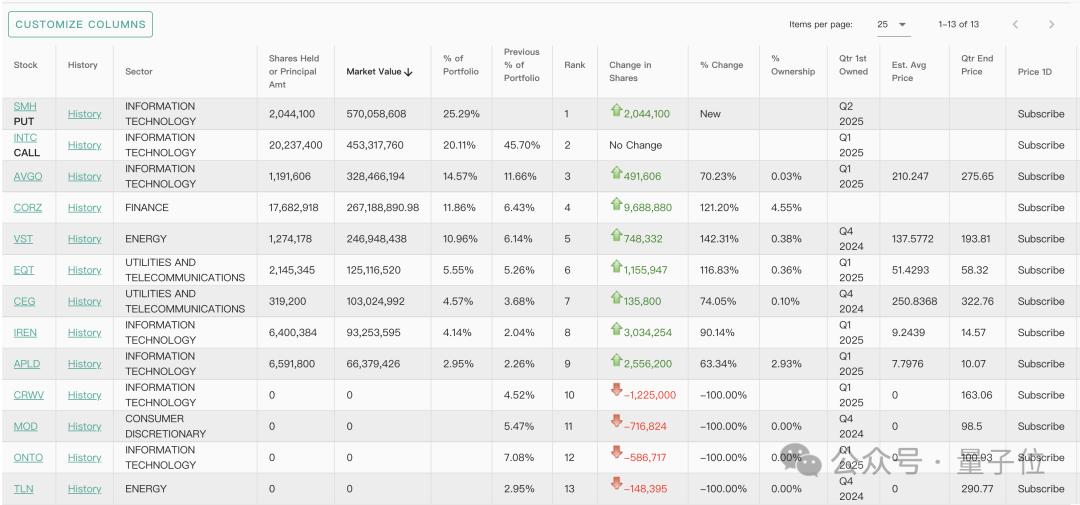Click the red down arrow in CRWV row
Image resolution: width=1080 pixels, height=505 pixels.
click(616, 390)
